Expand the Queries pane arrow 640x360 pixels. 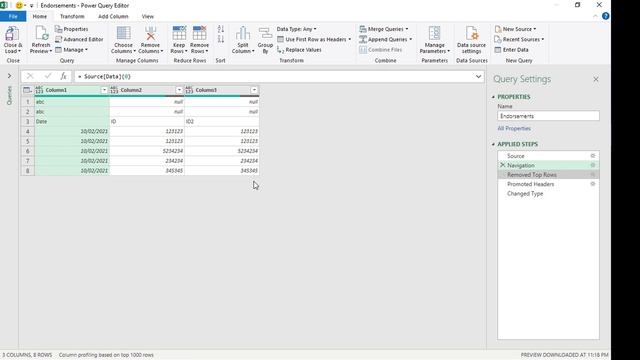[9, 76]
